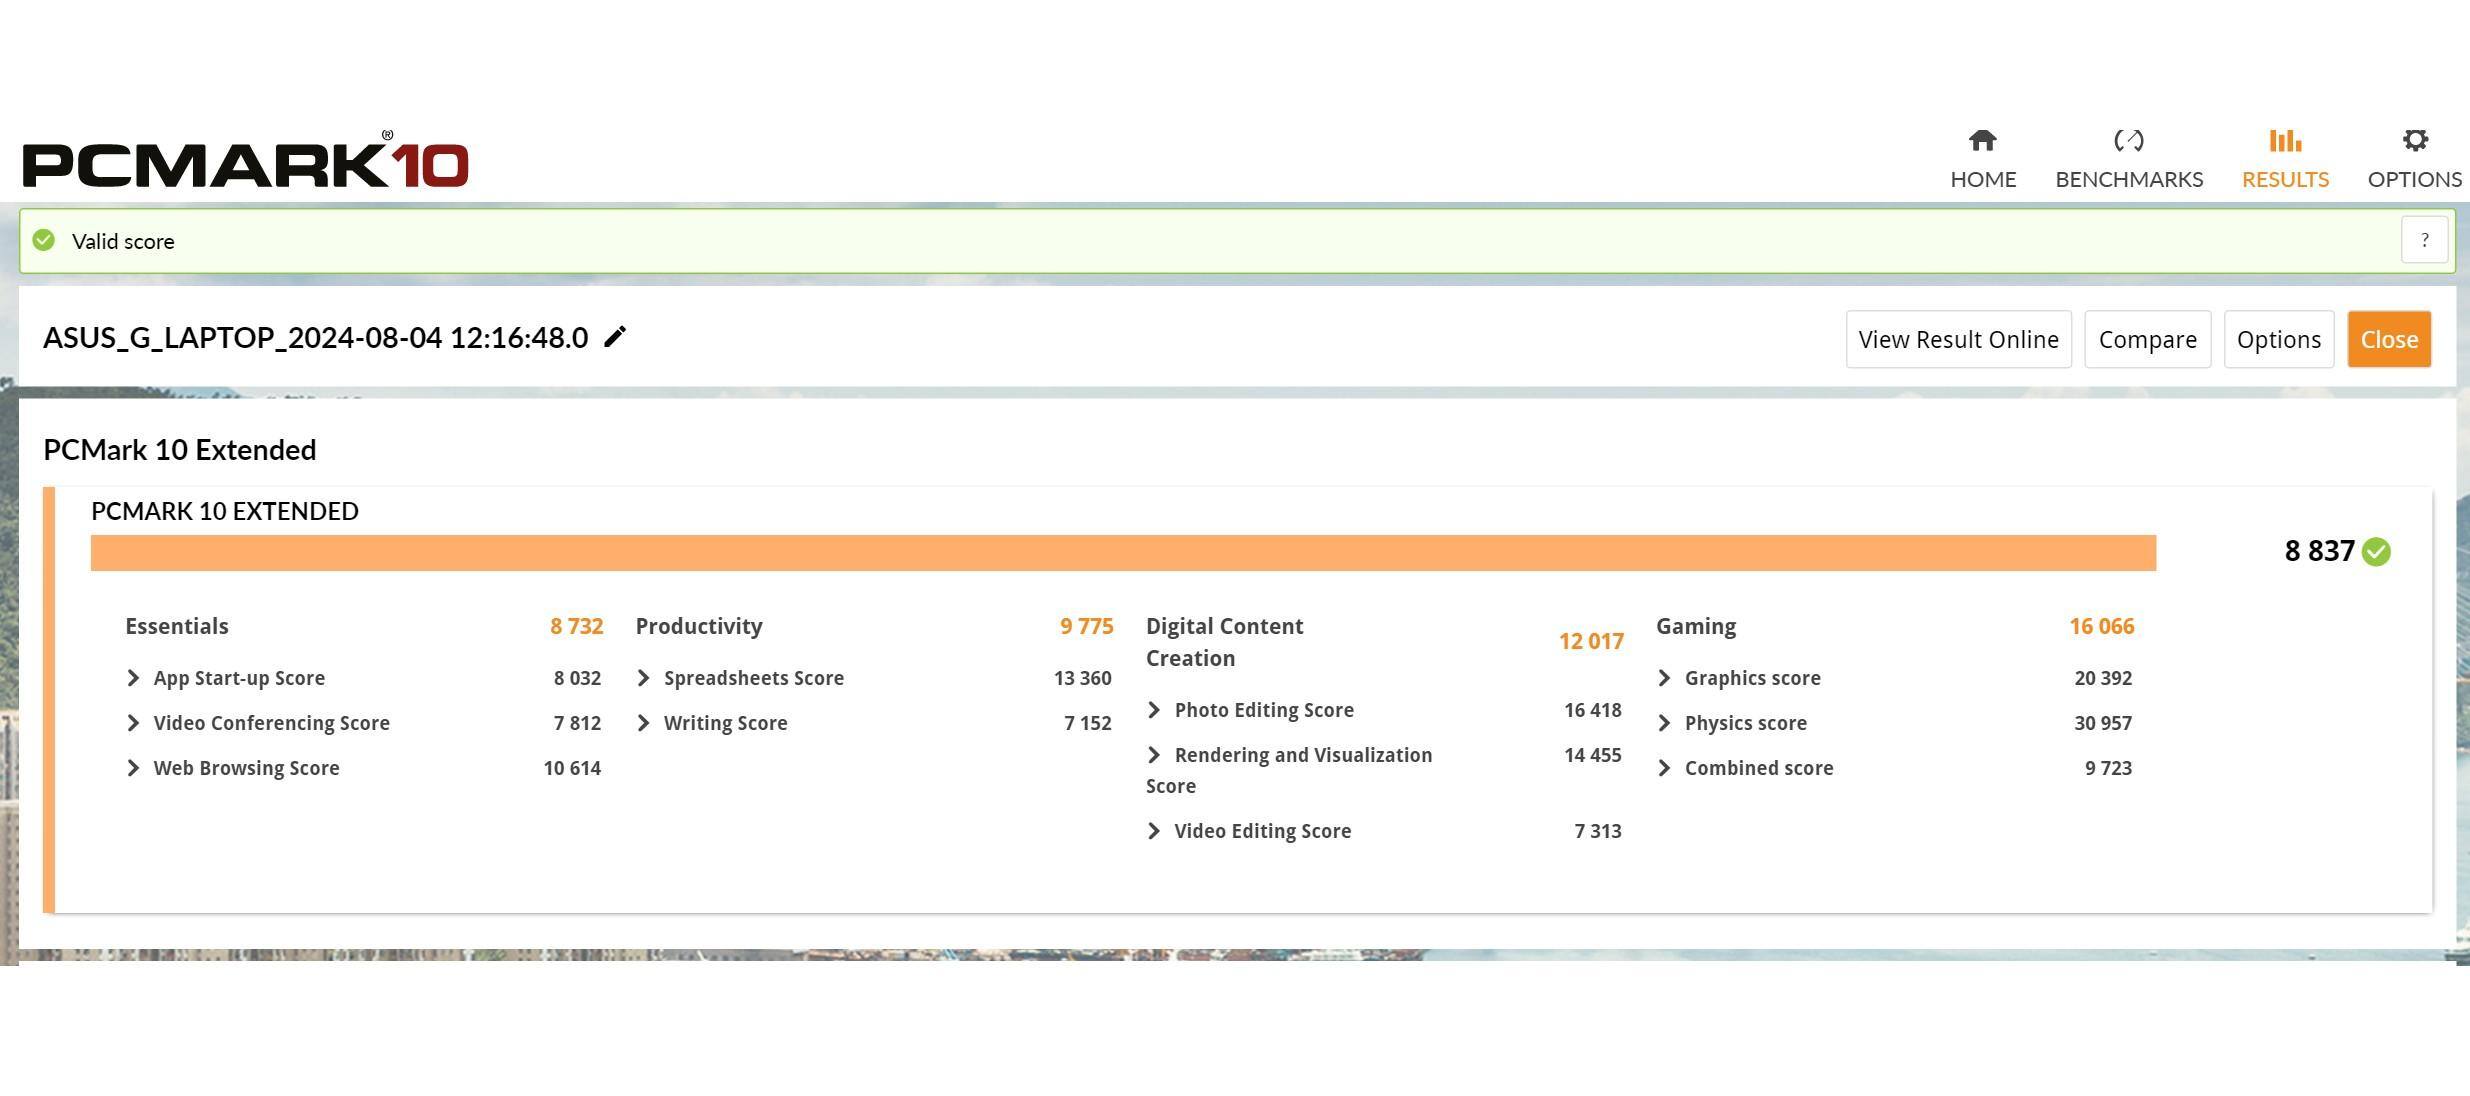The height and width of the screenshot is (1096, 2470).
Task: Expand Graphics score details
Action: [x=1664, y=678]
